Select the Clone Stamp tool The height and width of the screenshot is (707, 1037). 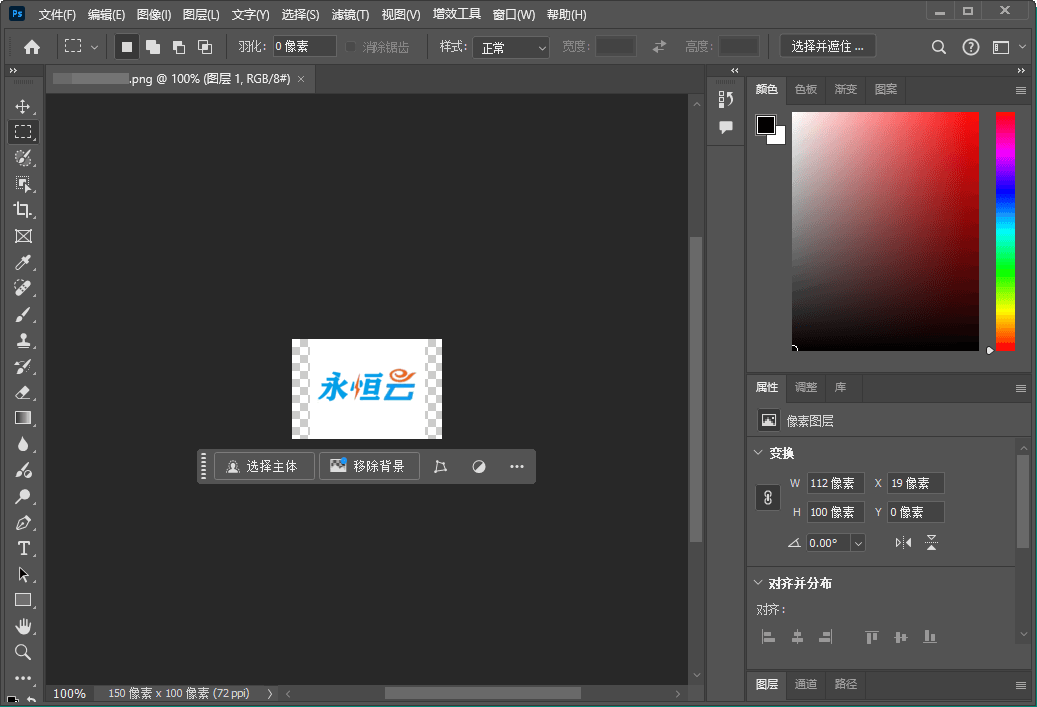23,340
